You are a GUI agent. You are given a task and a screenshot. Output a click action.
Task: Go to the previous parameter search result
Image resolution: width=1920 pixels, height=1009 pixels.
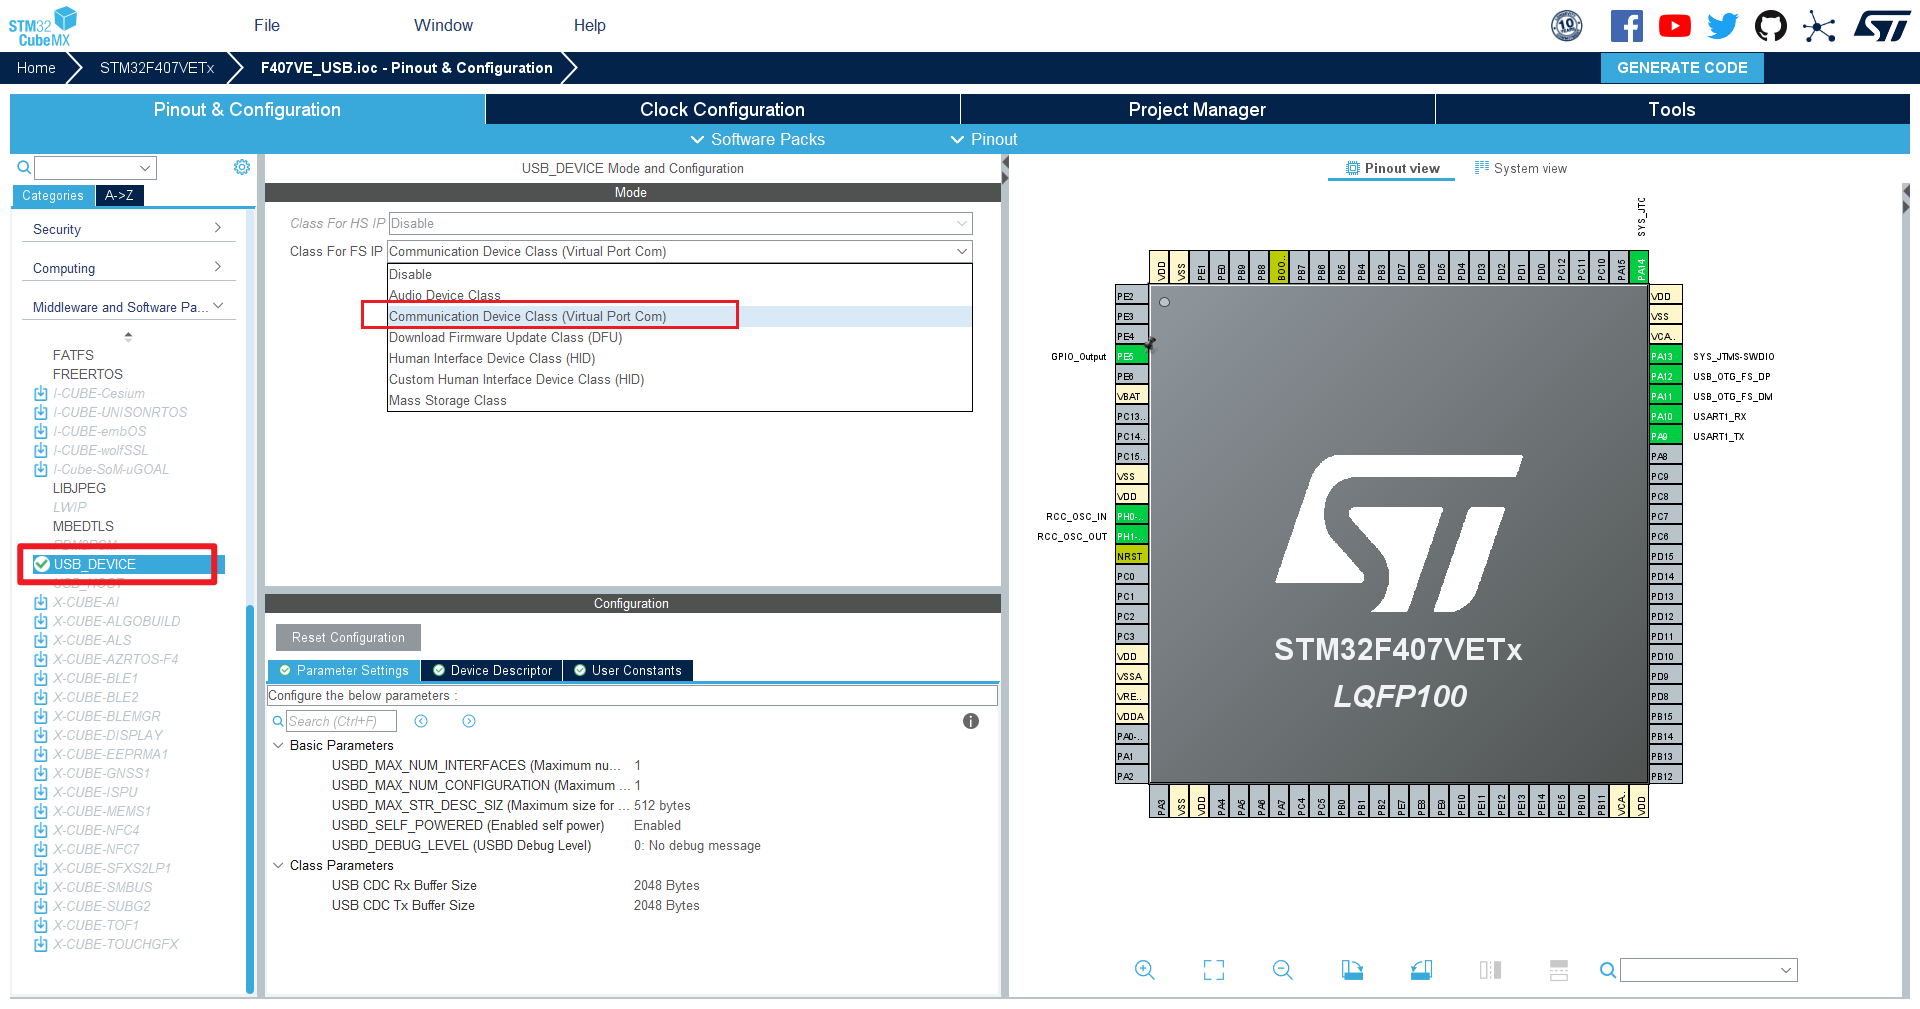(x=421, y=721)
